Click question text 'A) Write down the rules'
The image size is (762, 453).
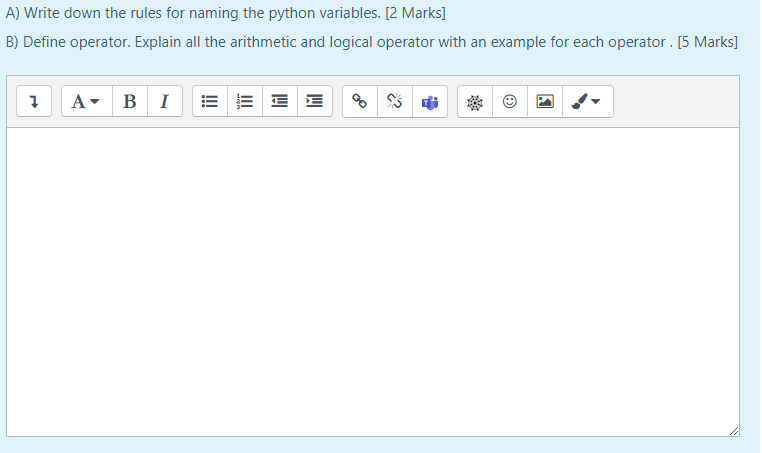[x=83, y=13]
